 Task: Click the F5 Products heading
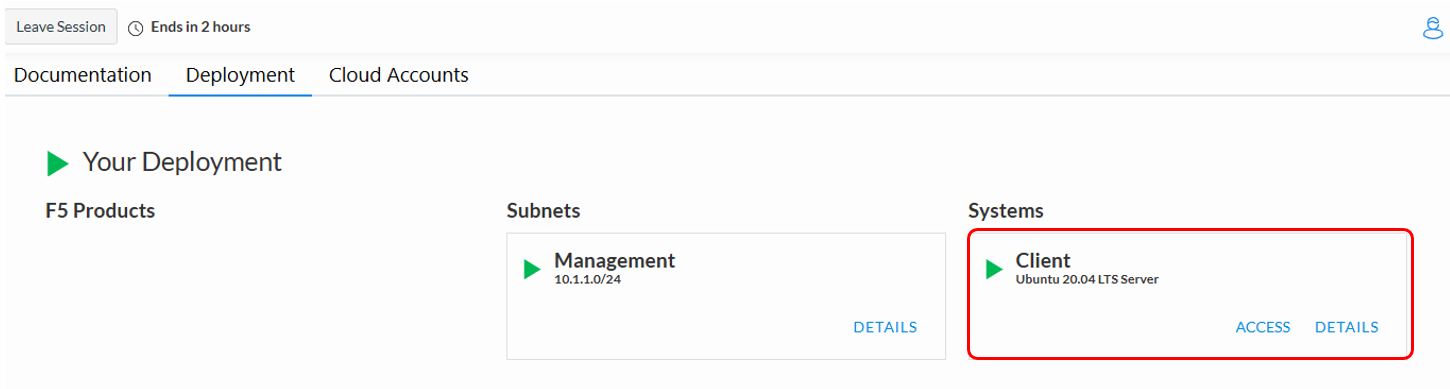coord(100,211)
